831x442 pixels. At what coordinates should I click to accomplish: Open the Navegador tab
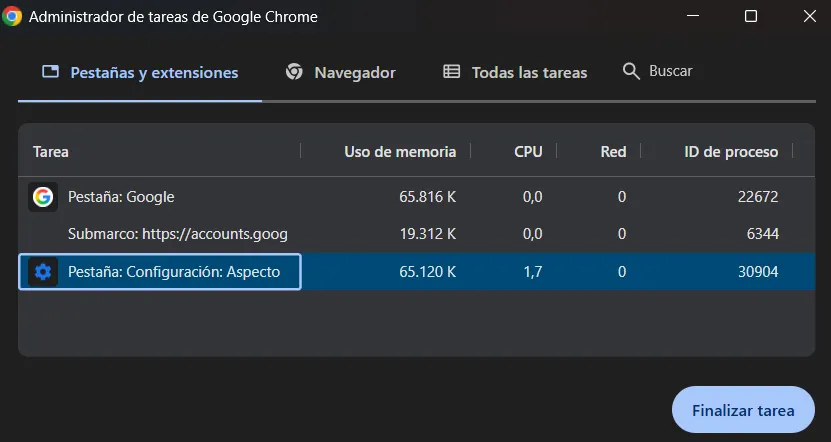[x=341, y=73]
